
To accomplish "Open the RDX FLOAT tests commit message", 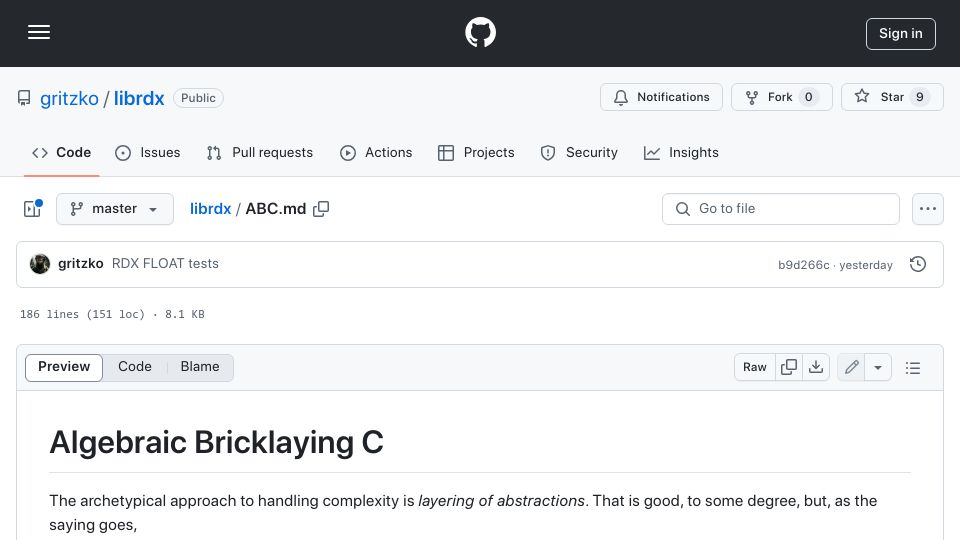I will [165, 263].
